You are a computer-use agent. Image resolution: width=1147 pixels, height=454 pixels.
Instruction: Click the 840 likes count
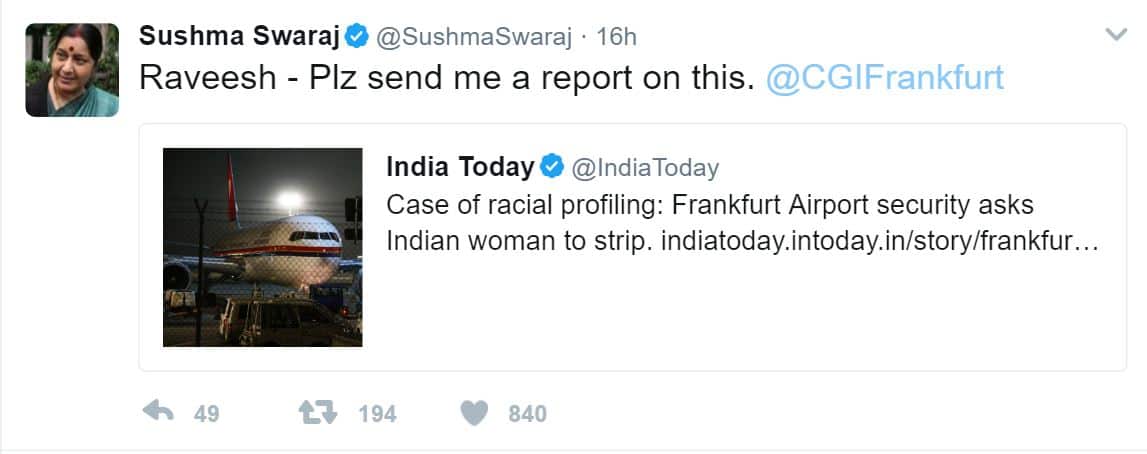527,413
